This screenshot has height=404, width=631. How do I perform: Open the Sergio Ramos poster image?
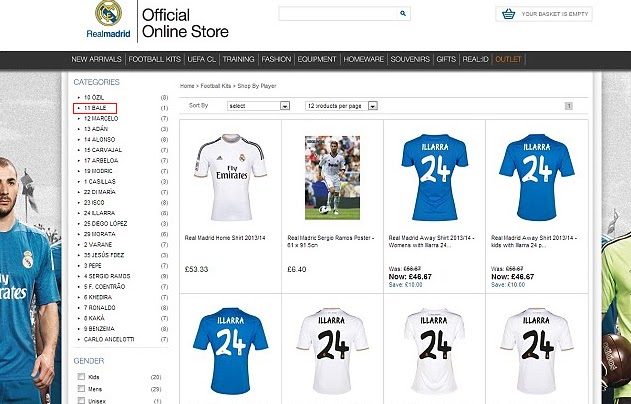[x=332, y=177]
